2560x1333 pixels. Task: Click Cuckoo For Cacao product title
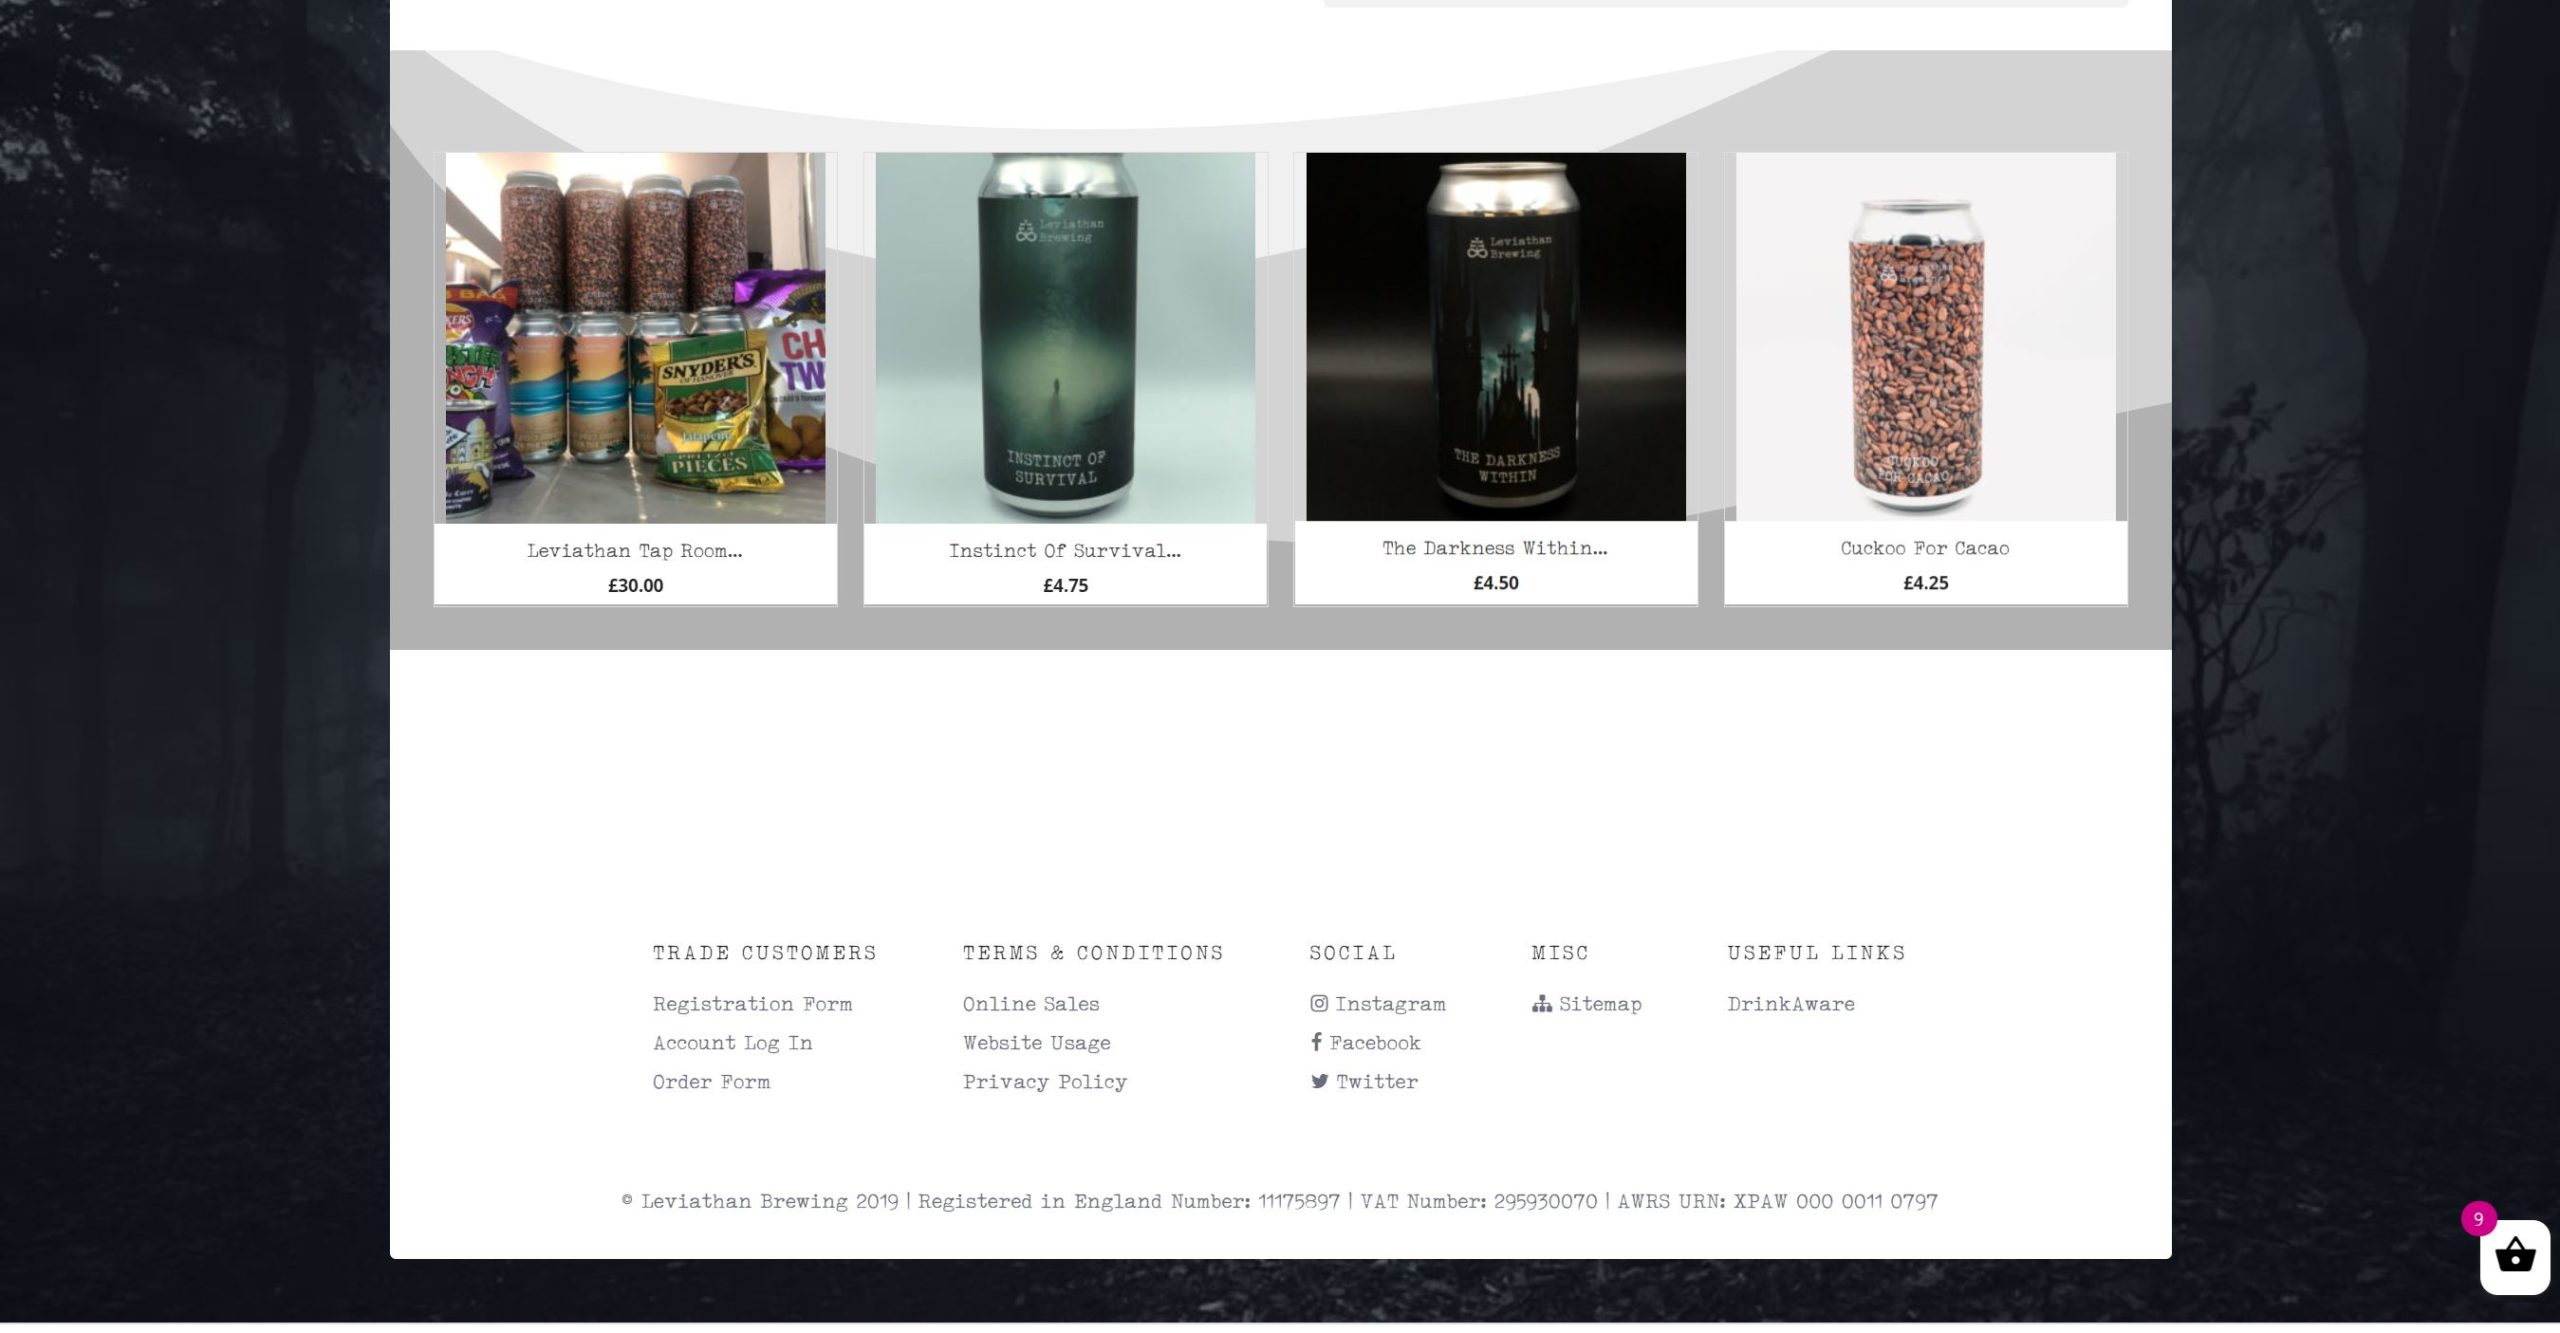1925,548
